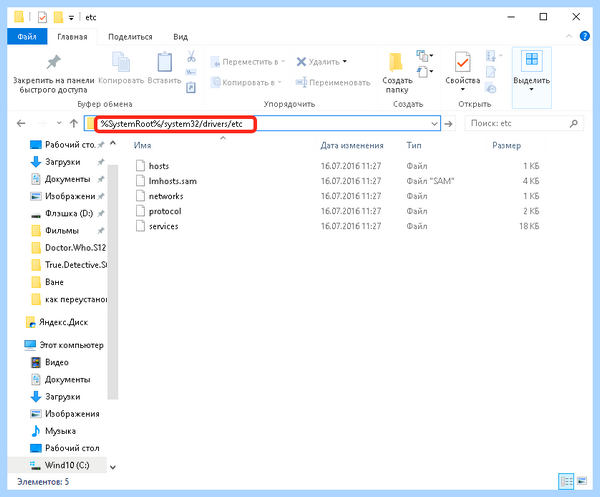Expand the Свойства dropdown arrow
600x497 pixels.
(x=463, y=89)
